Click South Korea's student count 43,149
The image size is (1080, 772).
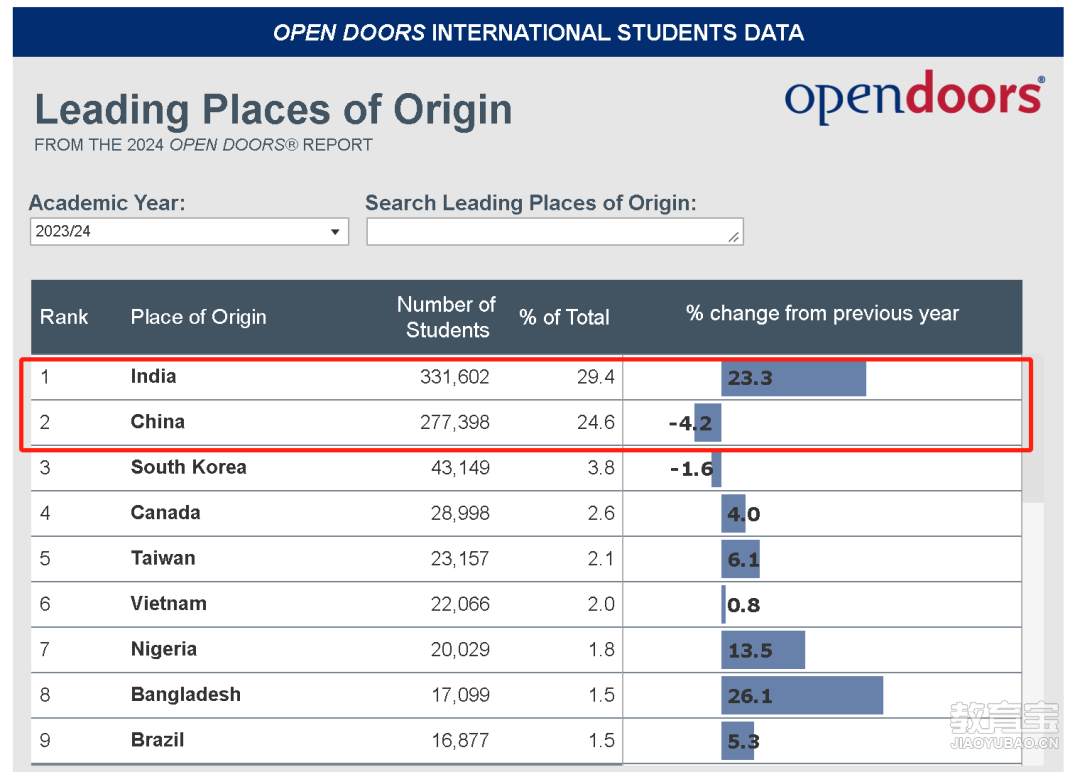coord(460,468)
